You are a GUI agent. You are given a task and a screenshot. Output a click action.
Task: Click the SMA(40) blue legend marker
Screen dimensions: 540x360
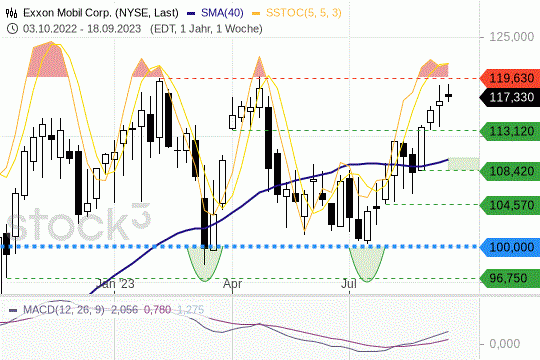[x=191, y=13]
